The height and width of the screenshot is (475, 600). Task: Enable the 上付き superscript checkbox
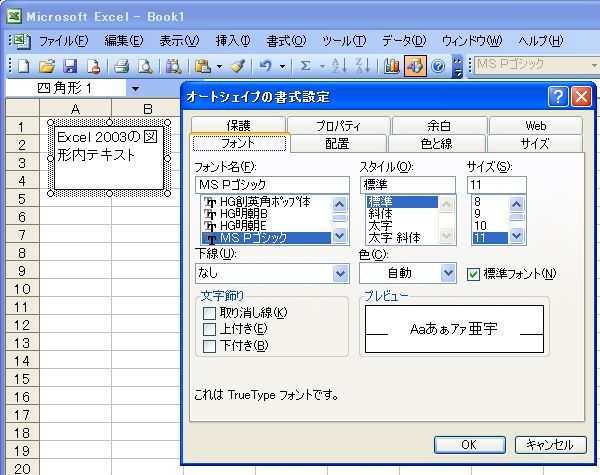coord(209,329)
